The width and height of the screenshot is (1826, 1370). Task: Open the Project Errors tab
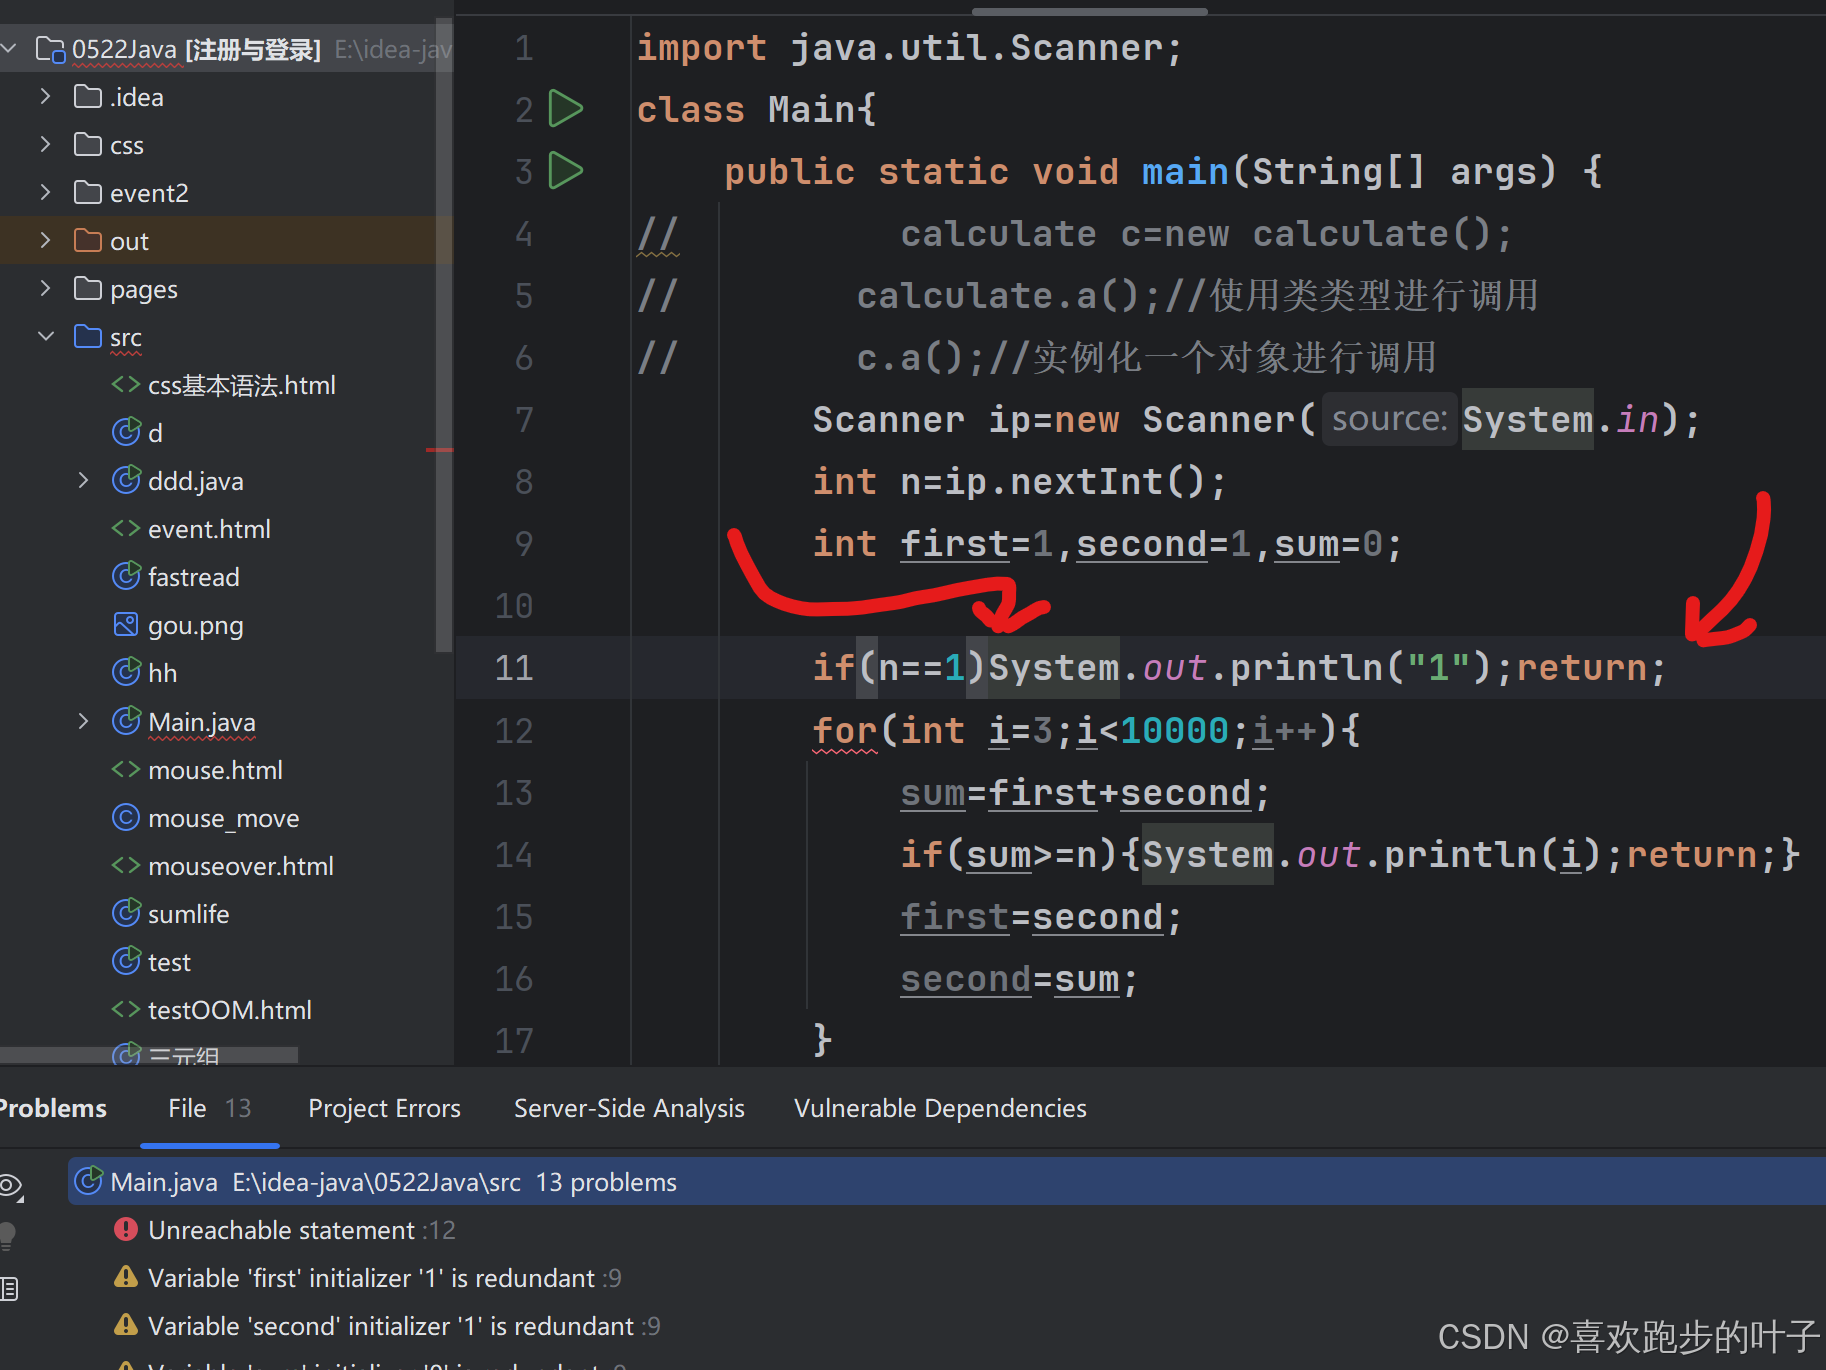(384, 1108)
